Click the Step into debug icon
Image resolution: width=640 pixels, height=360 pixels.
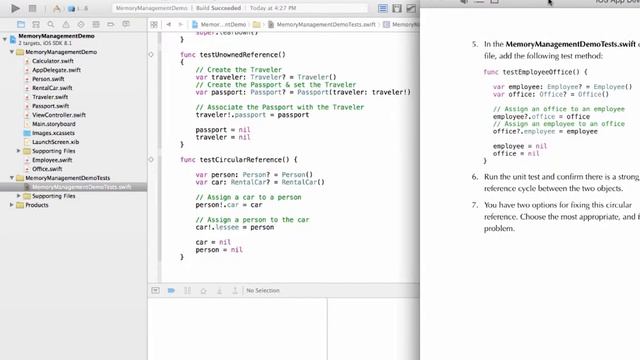[219, 291]
